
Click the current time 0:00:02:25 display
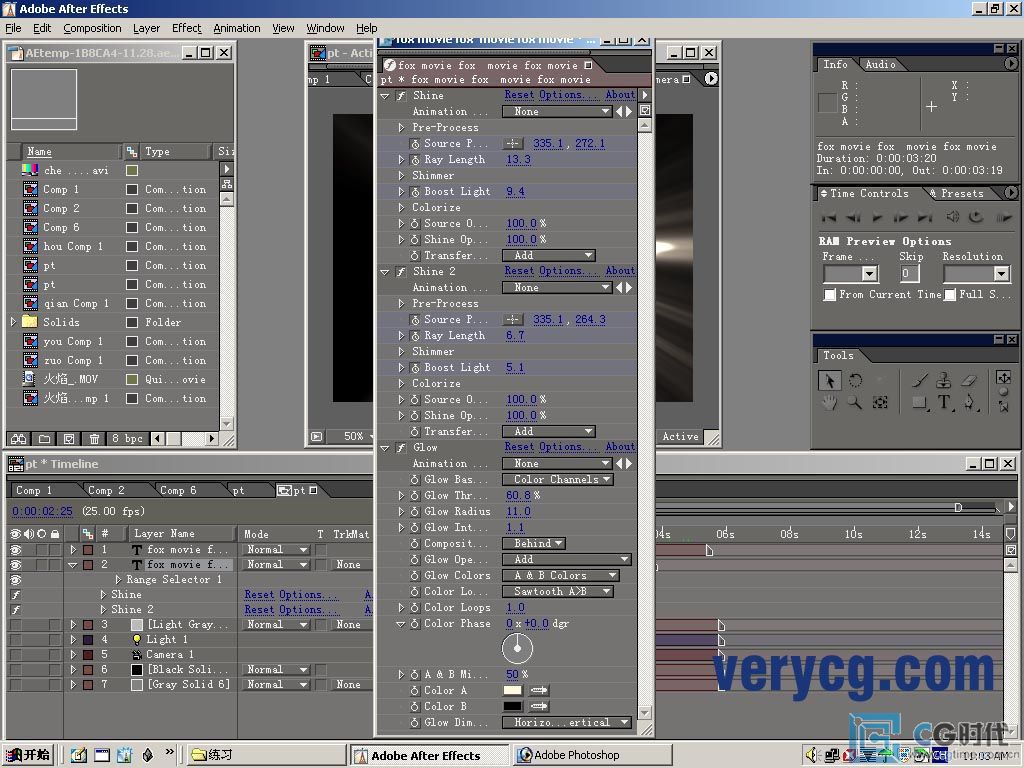pyautogui.click(x=42, y=511)
